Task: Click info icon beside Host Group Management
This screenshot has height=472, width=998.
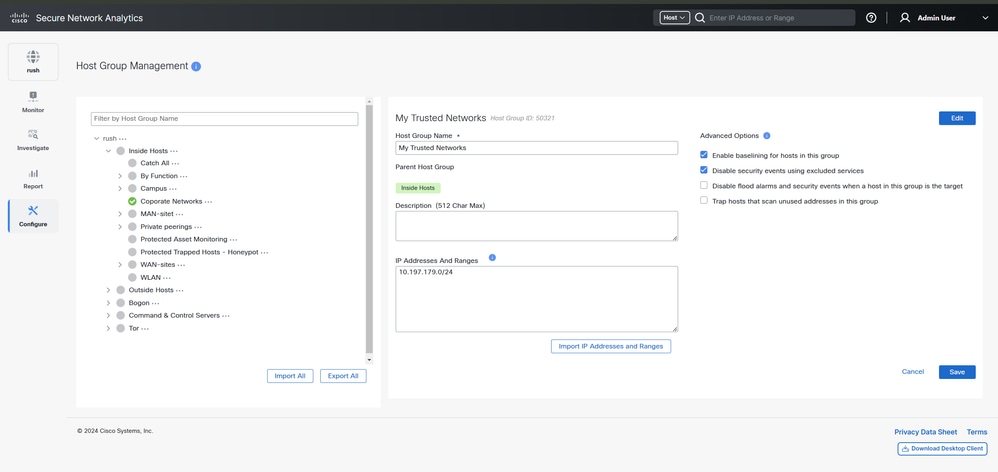Action: coord(196,66)
